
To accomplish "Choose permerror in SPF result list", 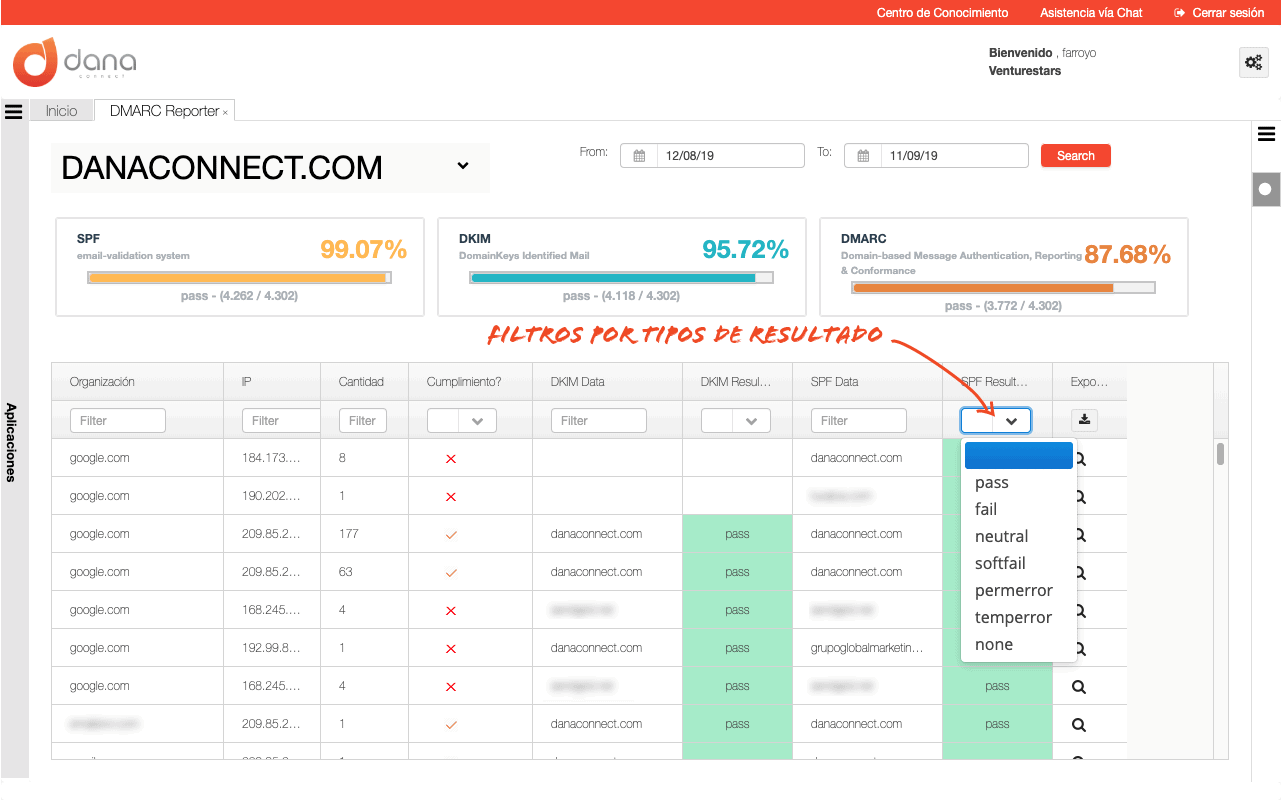I will (1018, 591).
